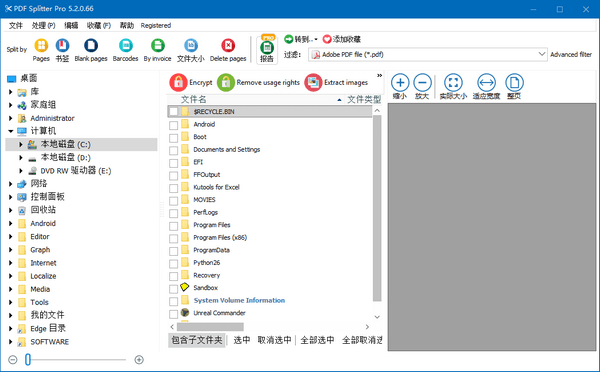Open the PRO report (报告) button
The width and height of the screenshot is (600, 372).
267,49
